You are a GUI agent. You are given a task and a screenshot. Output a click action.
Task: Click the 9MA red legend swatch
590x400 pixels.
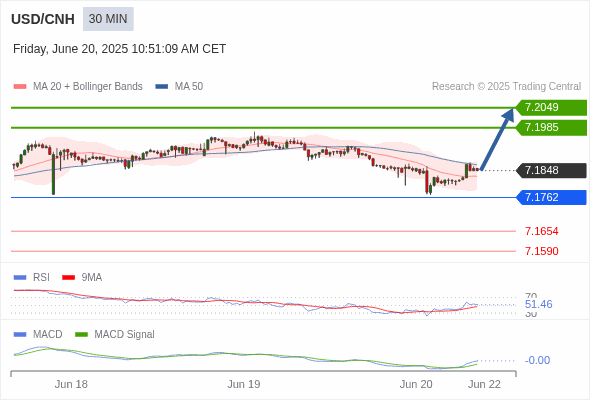pyautogui.click(x=68, y=278)
